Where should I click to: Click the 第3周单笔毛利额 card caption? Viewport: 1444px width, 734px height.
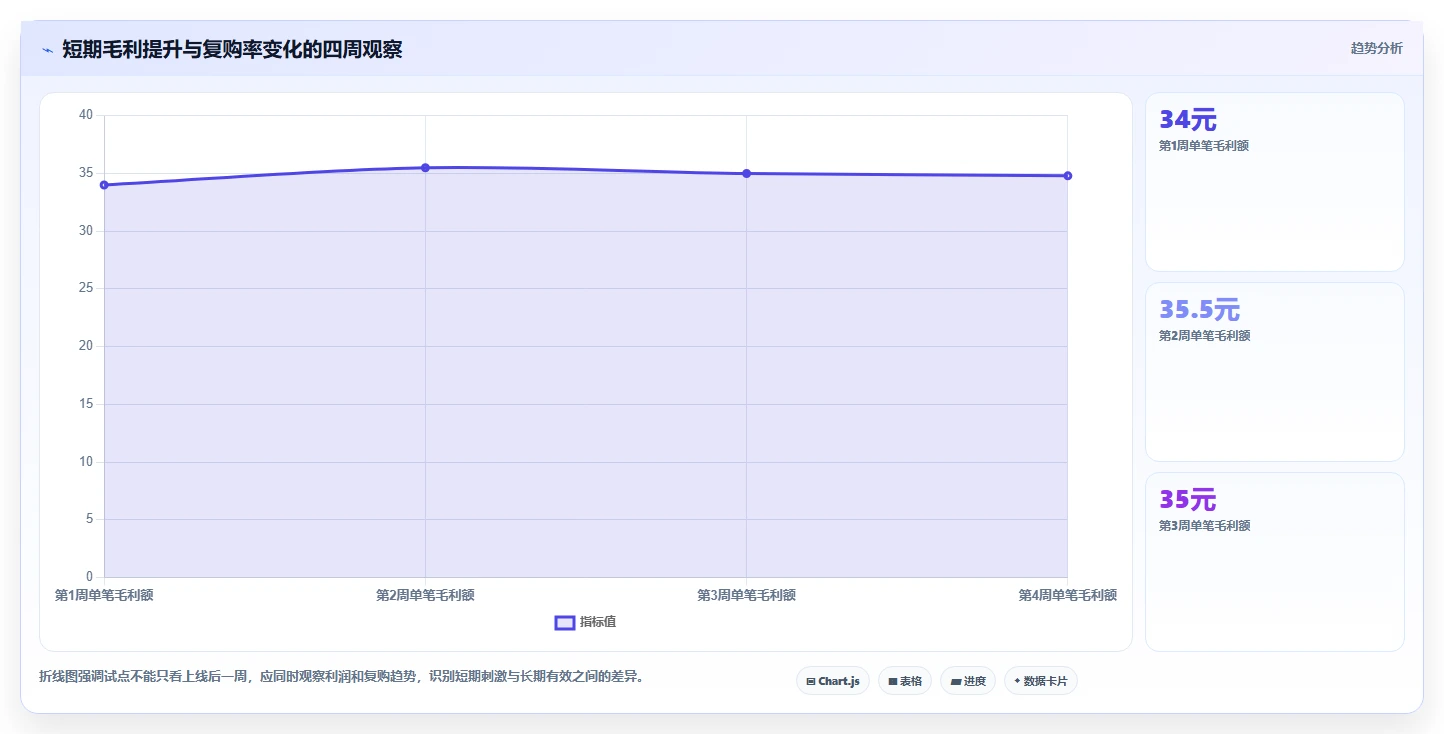point(1204,526)
